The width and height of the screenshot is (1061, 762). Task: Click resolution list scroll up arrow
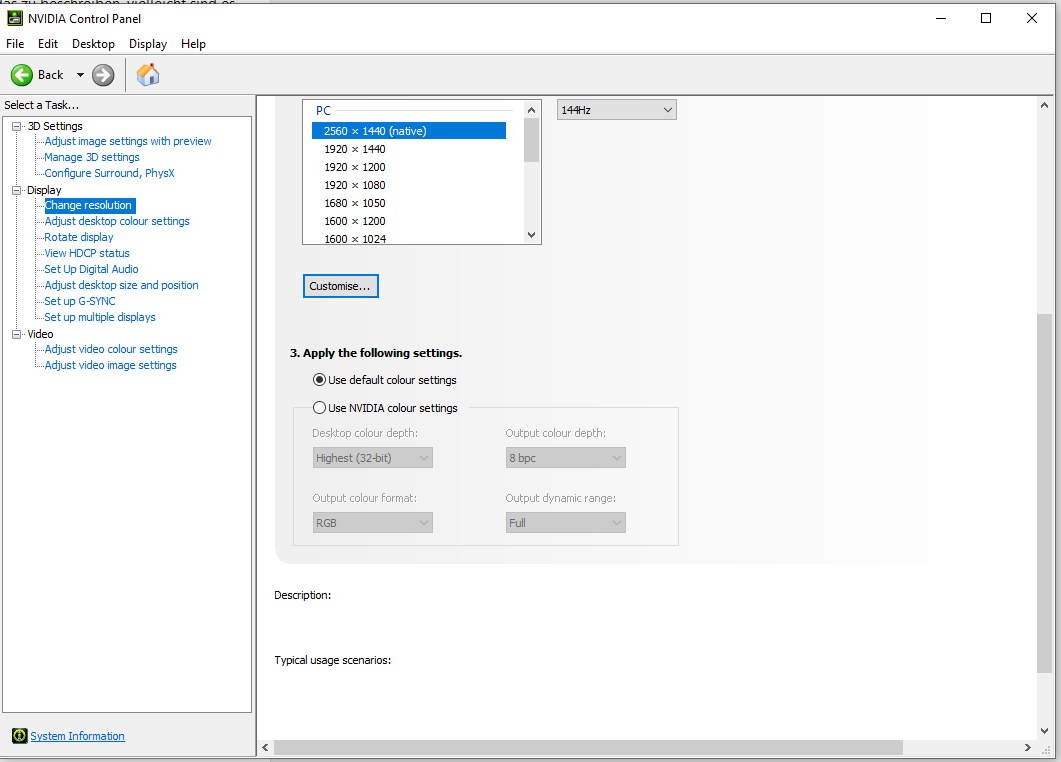[531, 110]
